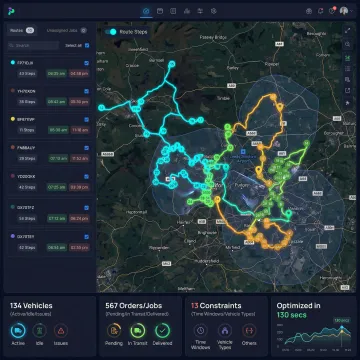Click the airport marker on the map

point(243,151)
